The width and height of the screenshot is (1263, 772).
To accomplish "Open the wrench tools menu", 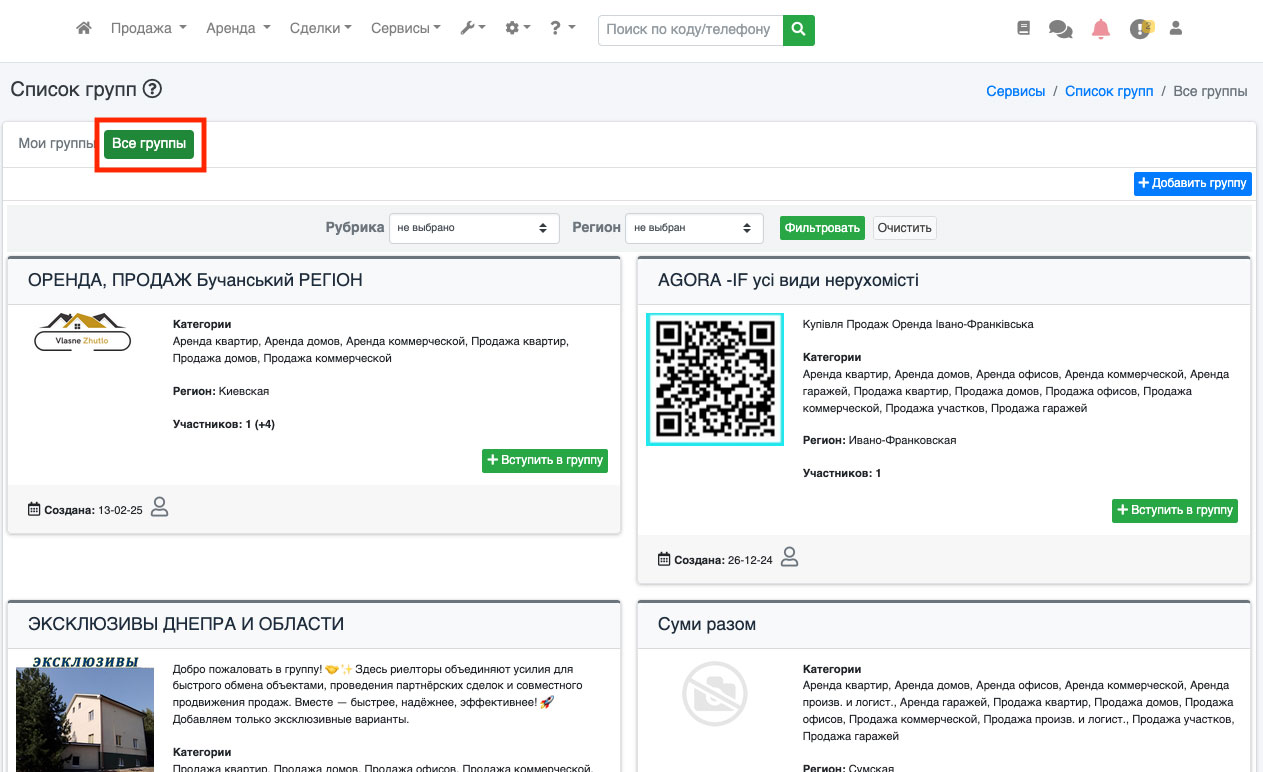I will point(472,29).
